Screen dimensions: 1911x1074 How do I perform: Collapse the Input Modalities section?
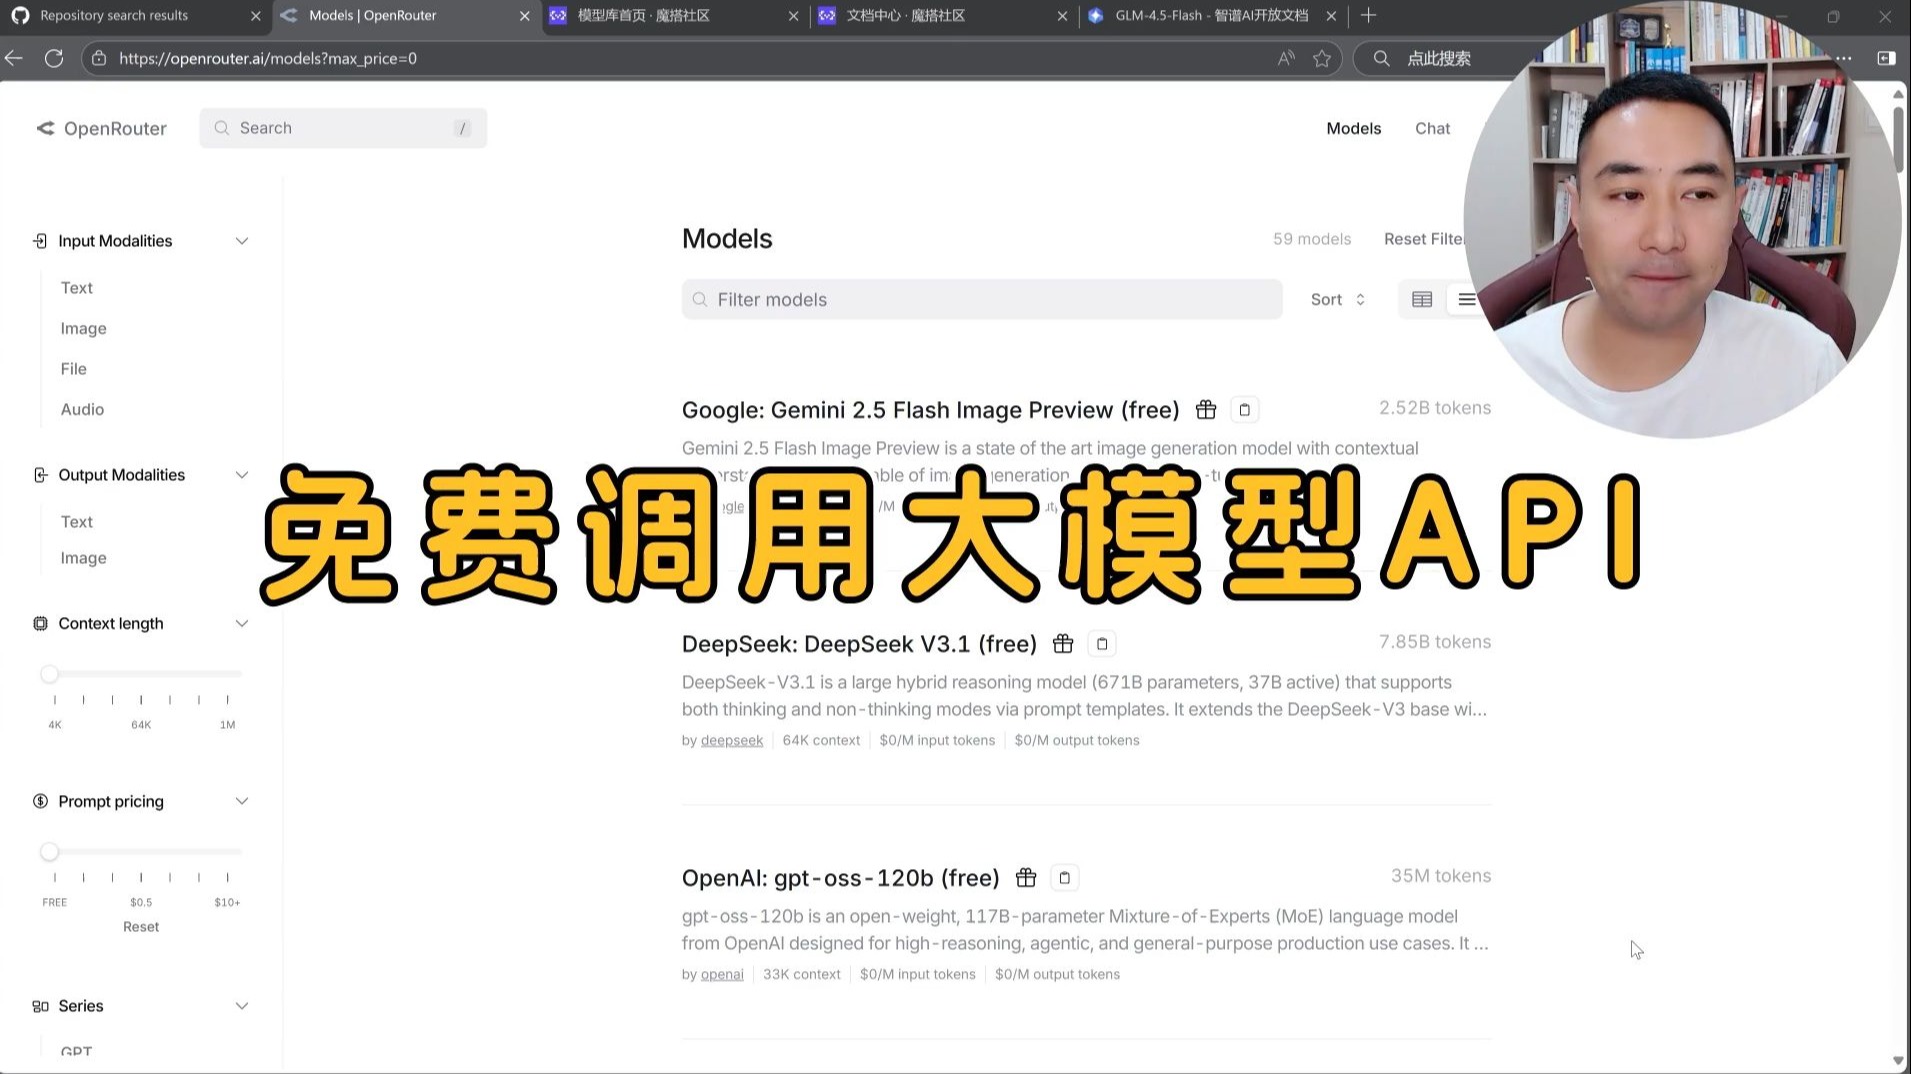tap(242, 241)
